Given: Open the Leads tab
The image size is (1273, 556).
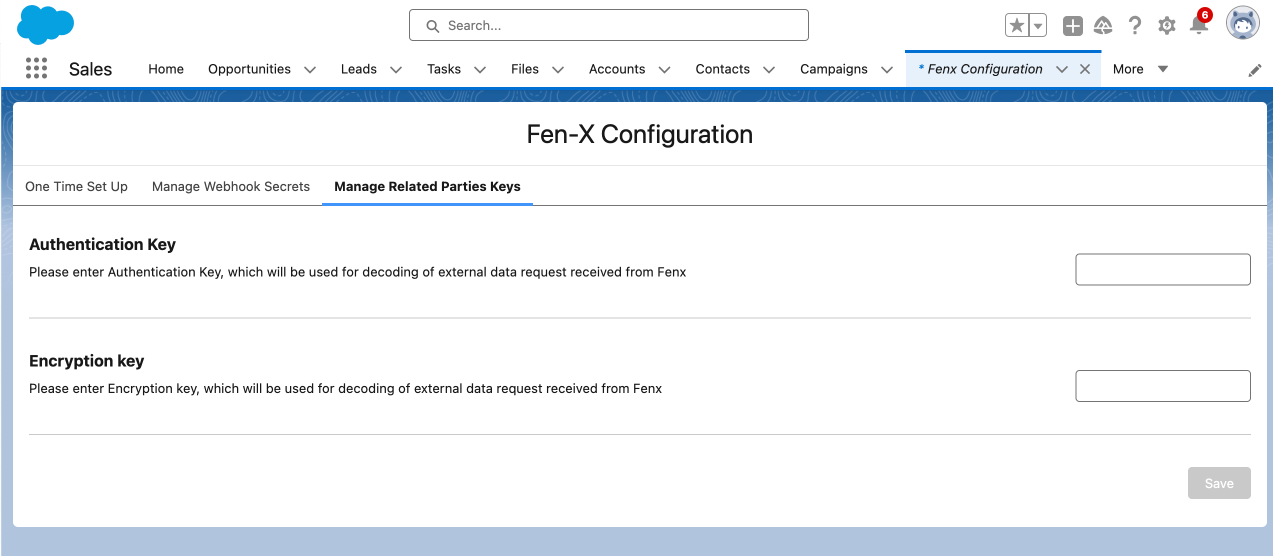Looking at the screenshot, I should 359,69.
